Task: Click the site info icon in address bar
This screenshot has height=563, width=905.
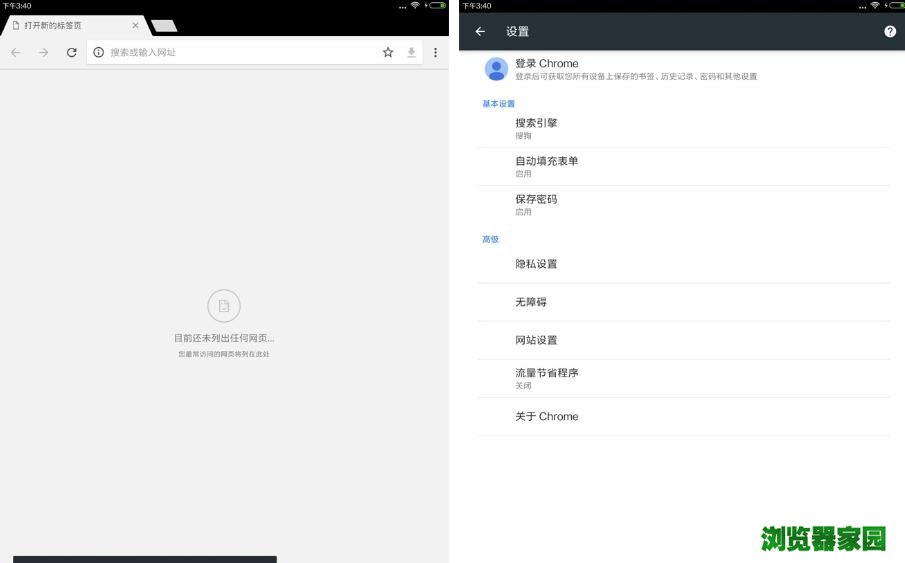Action: tap(98, 52)
